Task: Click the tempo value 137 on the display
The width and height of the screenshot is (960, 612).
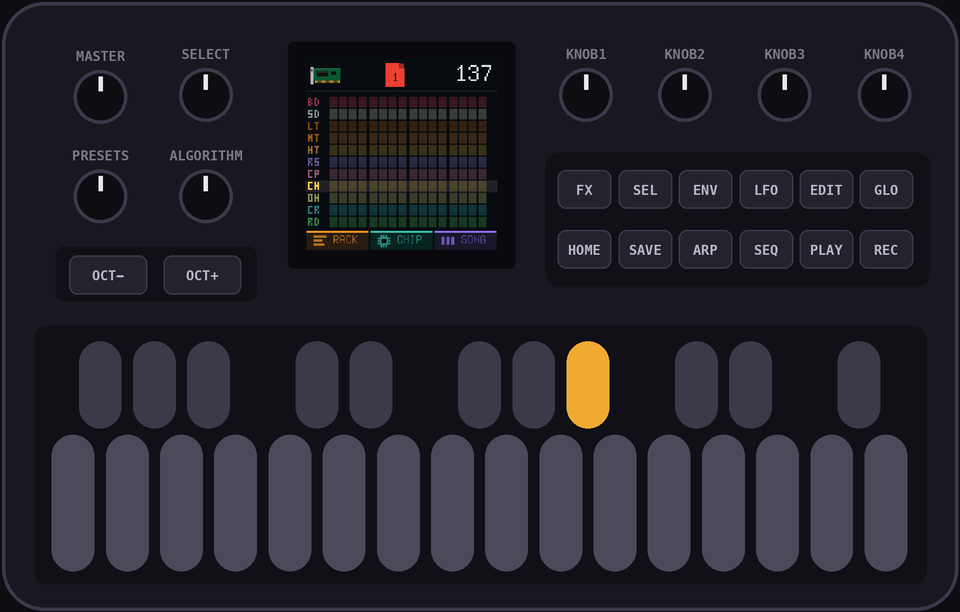Action: [473, 74]
